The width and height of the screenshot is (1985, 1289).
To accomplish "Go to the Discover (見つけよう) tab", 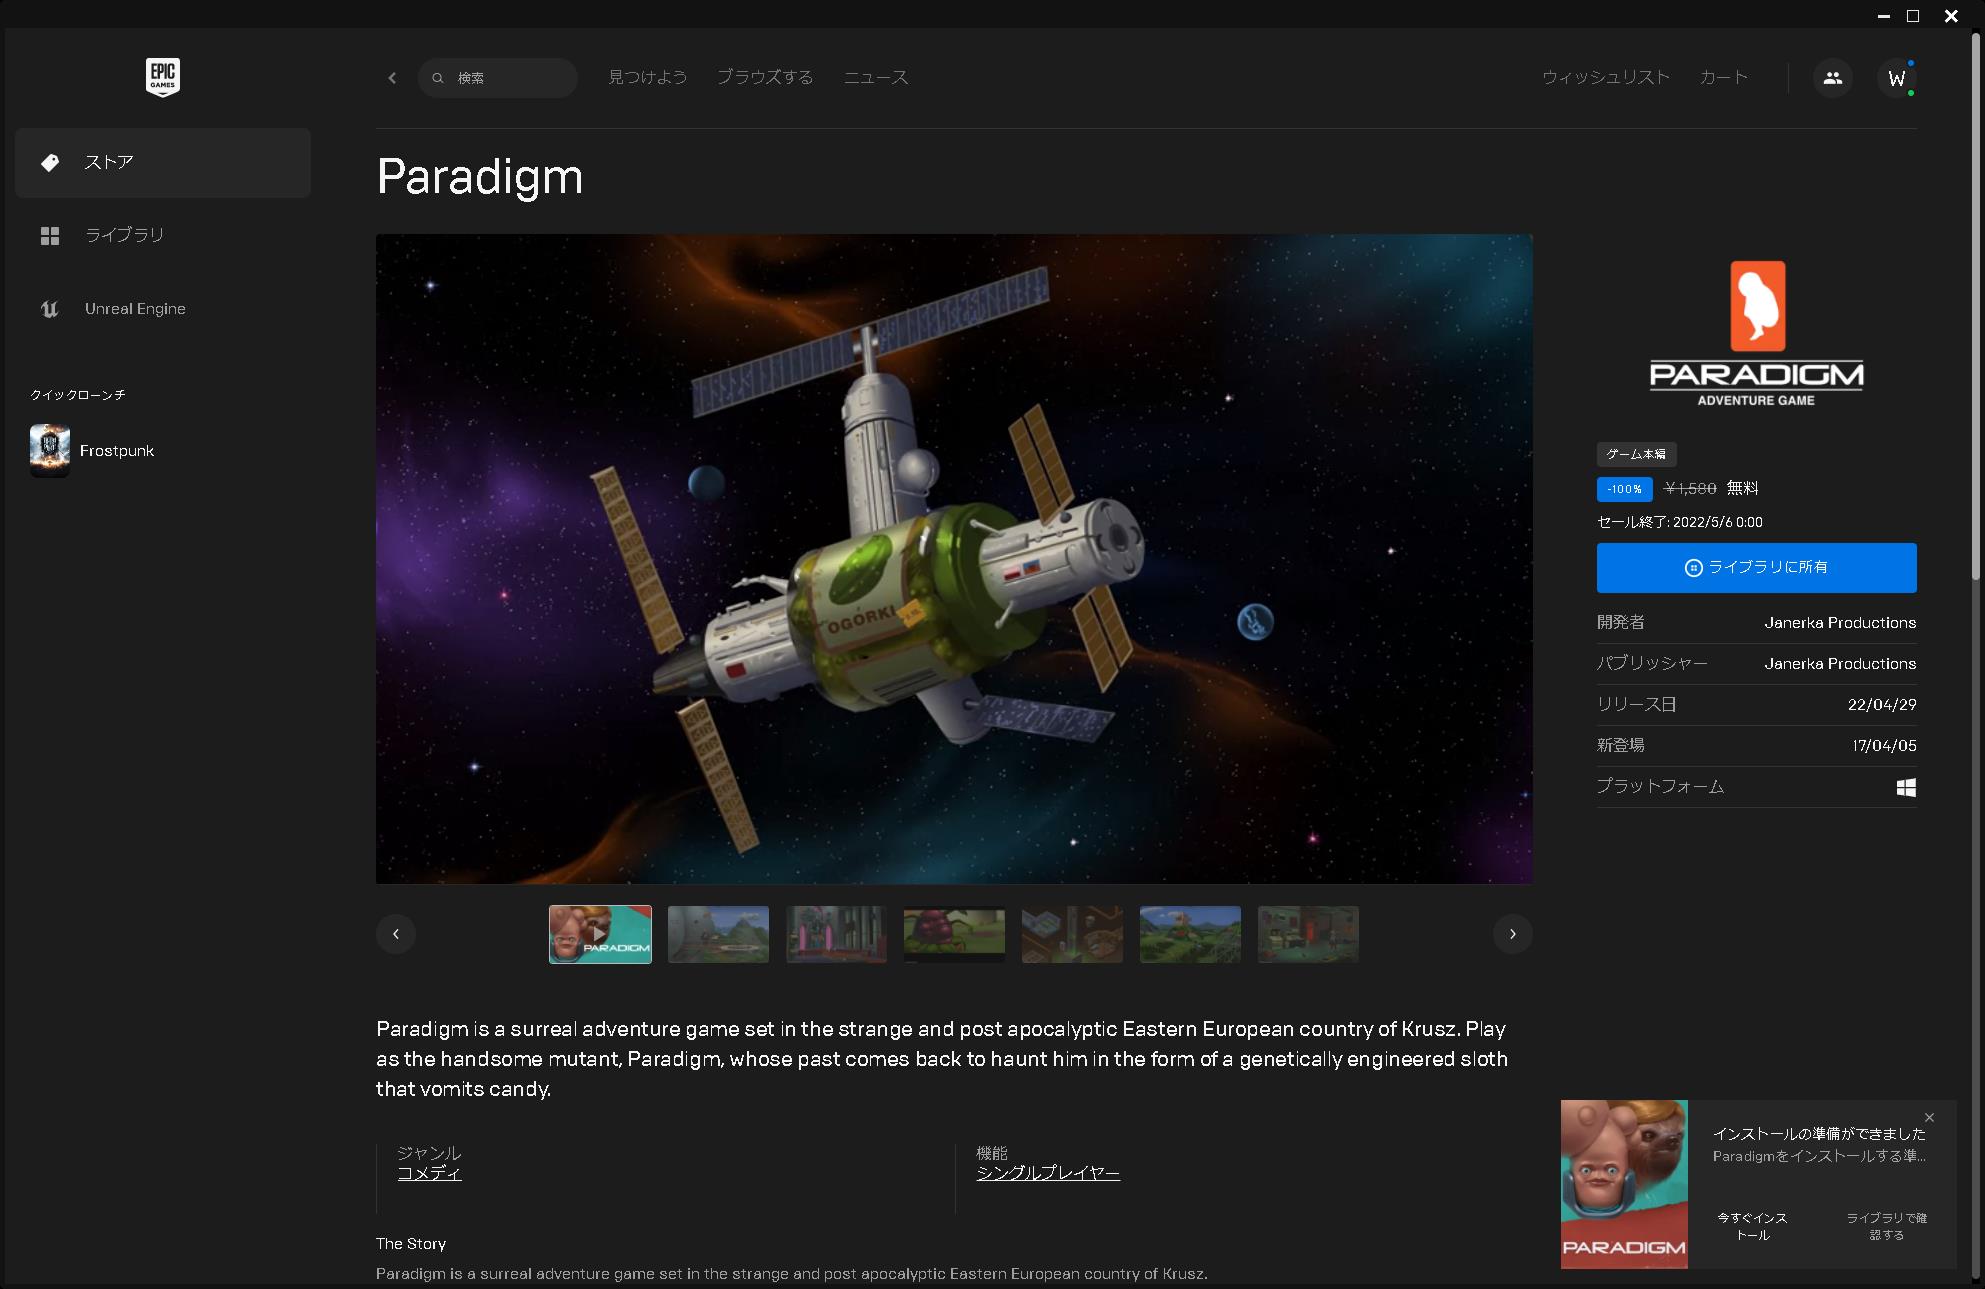I will (647, 77).
